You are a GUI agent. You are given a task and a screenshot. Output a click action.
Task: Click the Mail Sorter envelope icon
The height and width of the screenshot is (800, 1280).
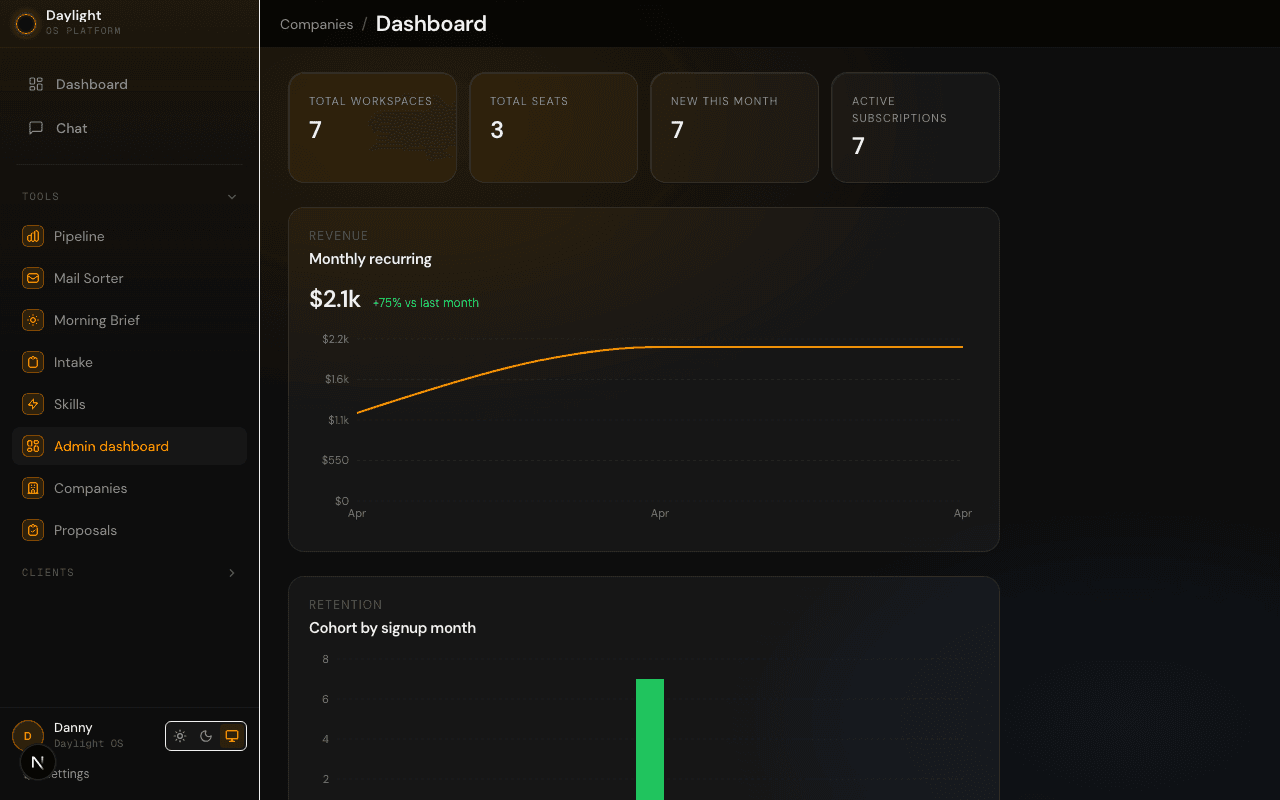pyautogui.click(x=33, y=278)
